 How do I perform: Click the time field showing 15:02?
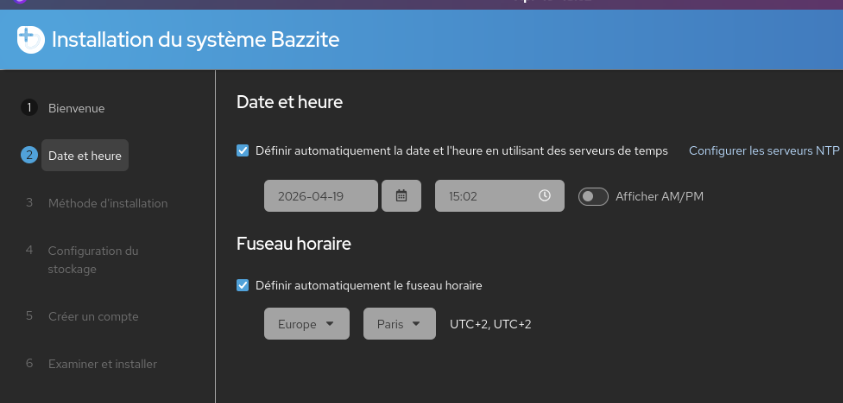coord(485,196)
